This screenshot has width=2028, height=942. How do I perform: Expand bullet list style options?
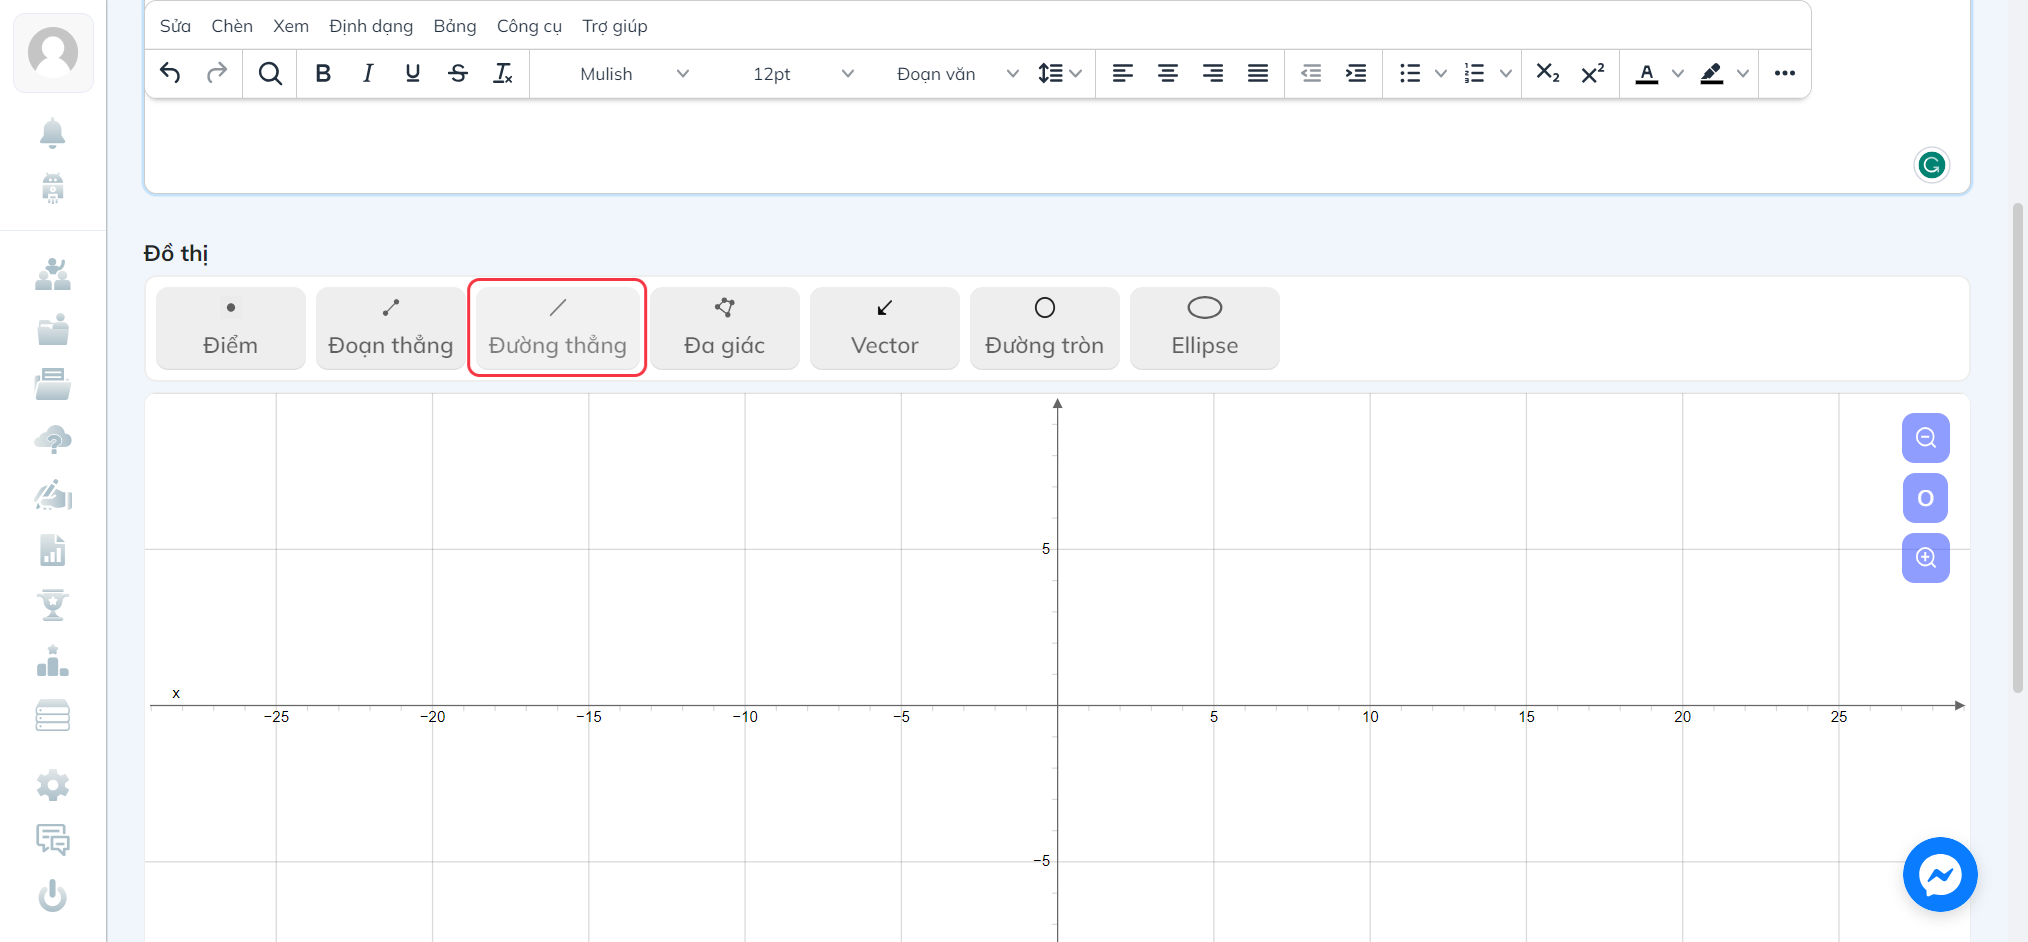(x=1441, y=73)
